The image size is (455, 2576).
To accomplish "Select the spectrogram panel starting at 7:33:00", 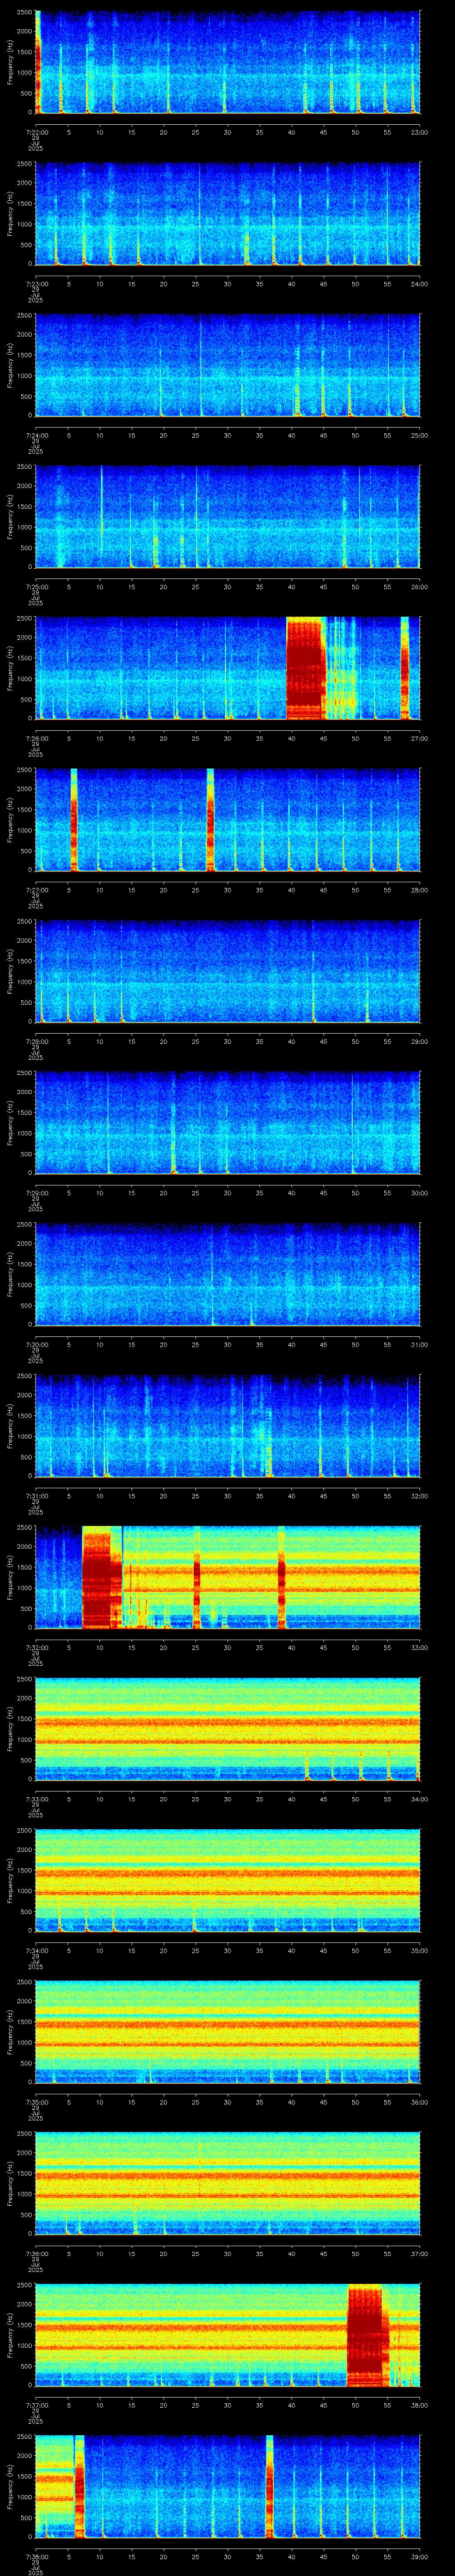I will click(x=227, y=1728).
